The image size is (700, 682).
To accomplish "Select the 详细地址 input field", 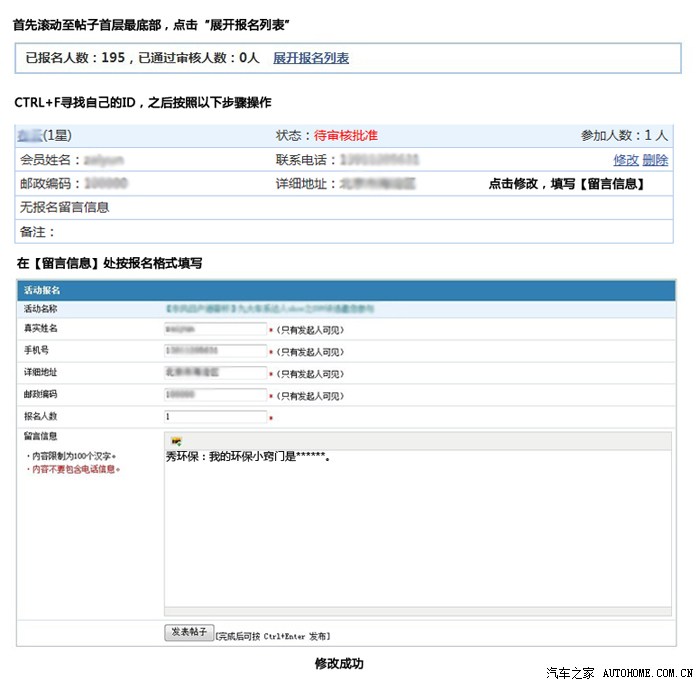I will click(215, 373).
